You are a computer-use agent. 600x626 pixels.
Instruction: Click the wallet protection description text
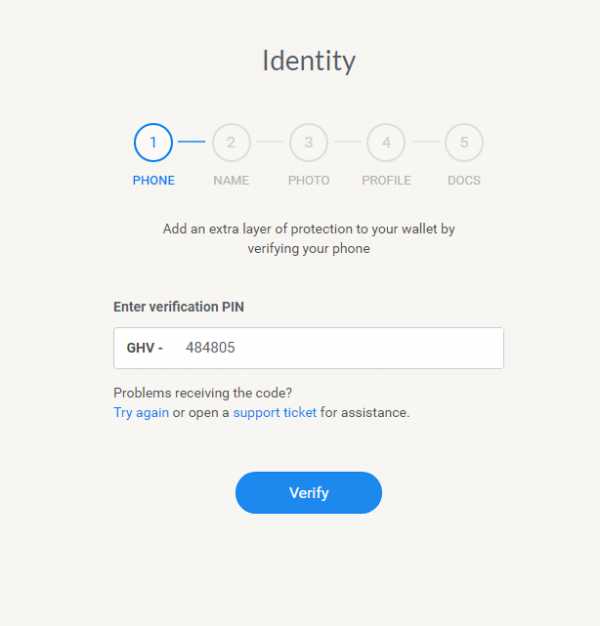pos(308,238)
